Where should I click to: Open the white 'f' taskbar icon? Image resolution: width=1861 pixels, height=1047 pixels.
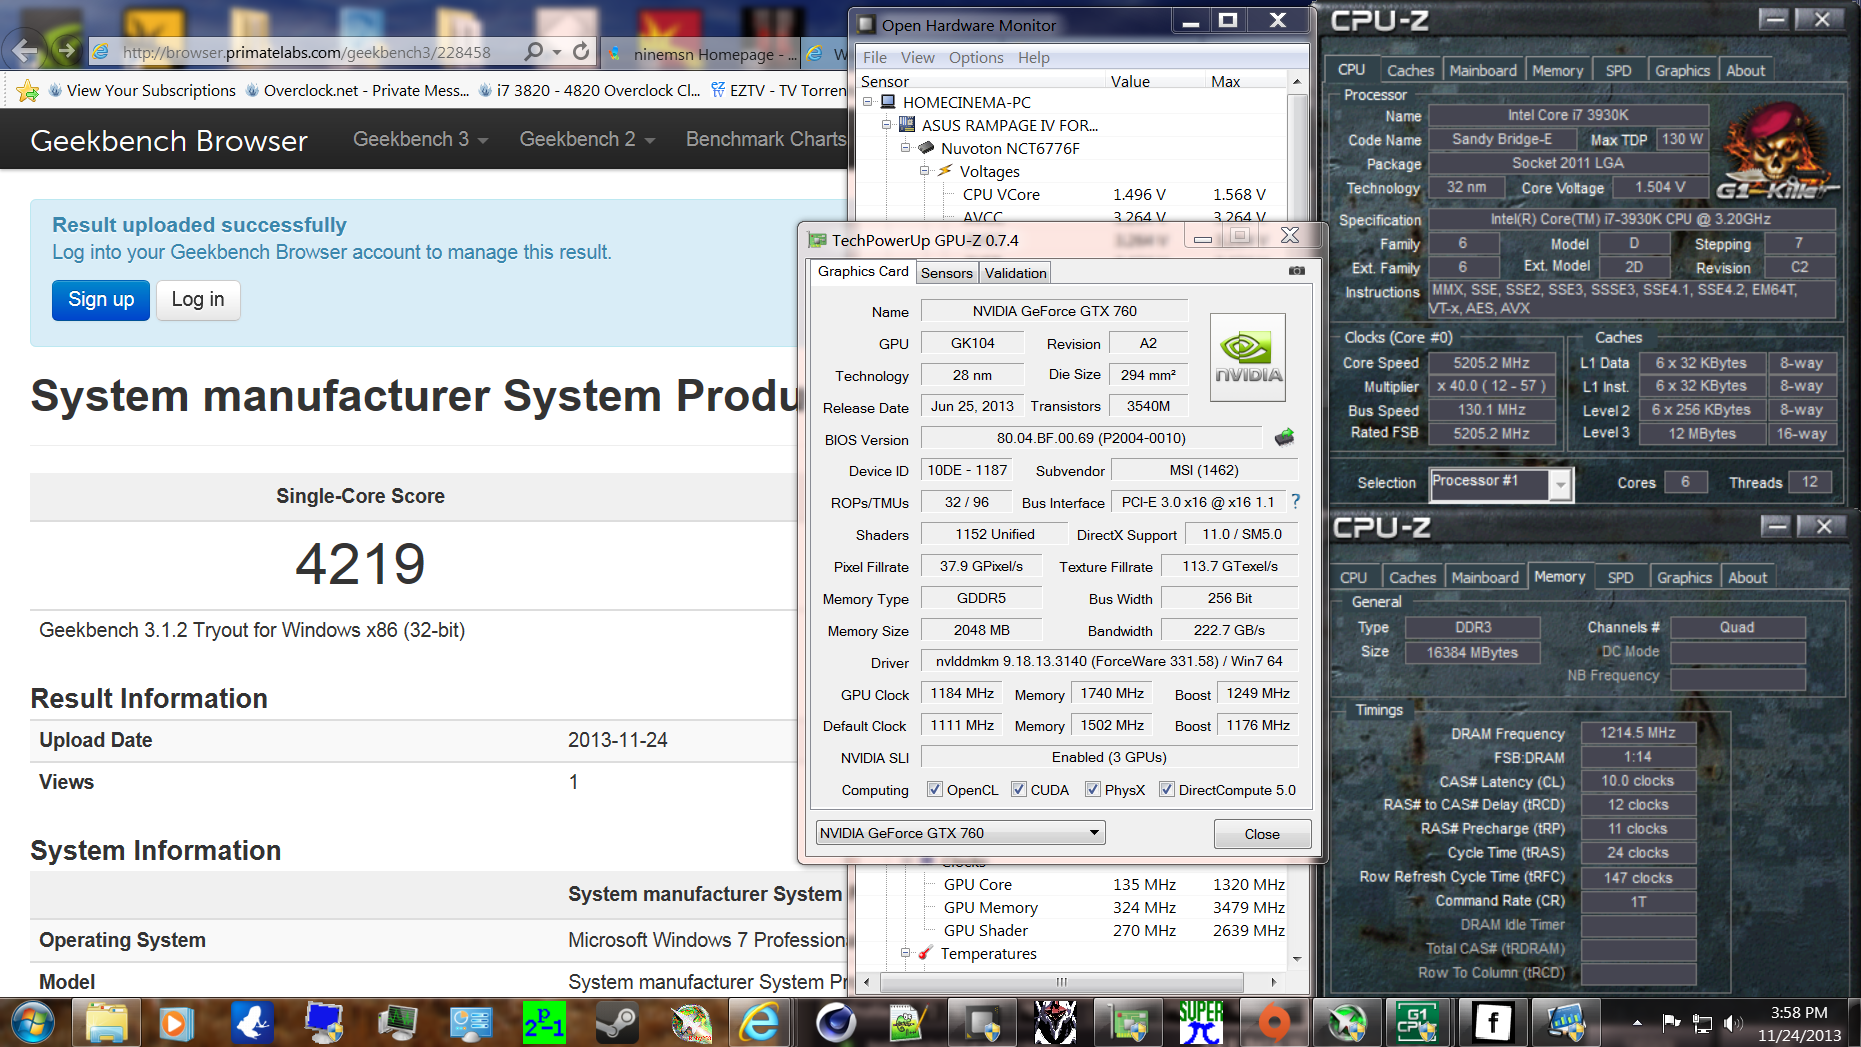[1492, 1023]
